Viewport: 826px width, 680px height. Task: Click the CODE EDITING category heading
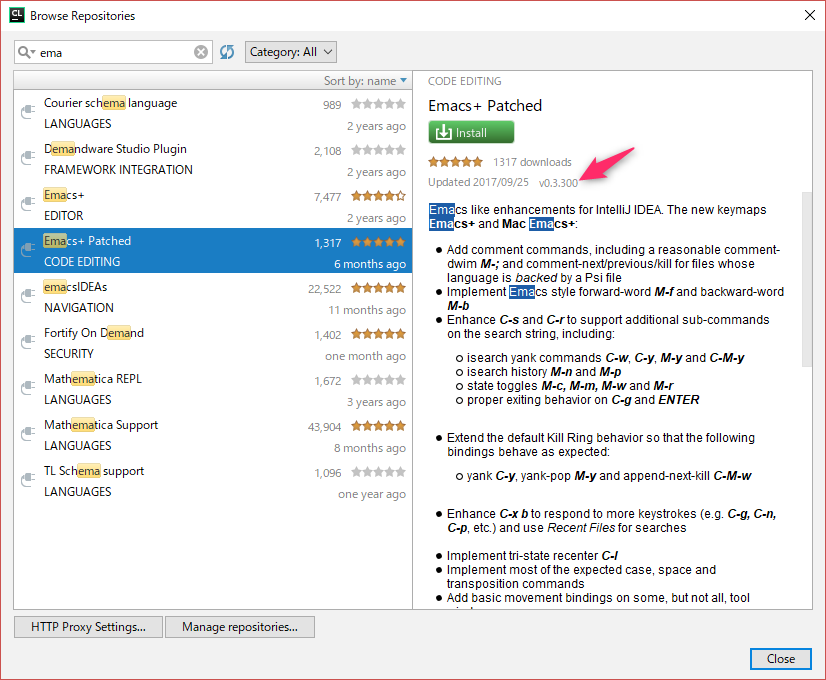465,81
